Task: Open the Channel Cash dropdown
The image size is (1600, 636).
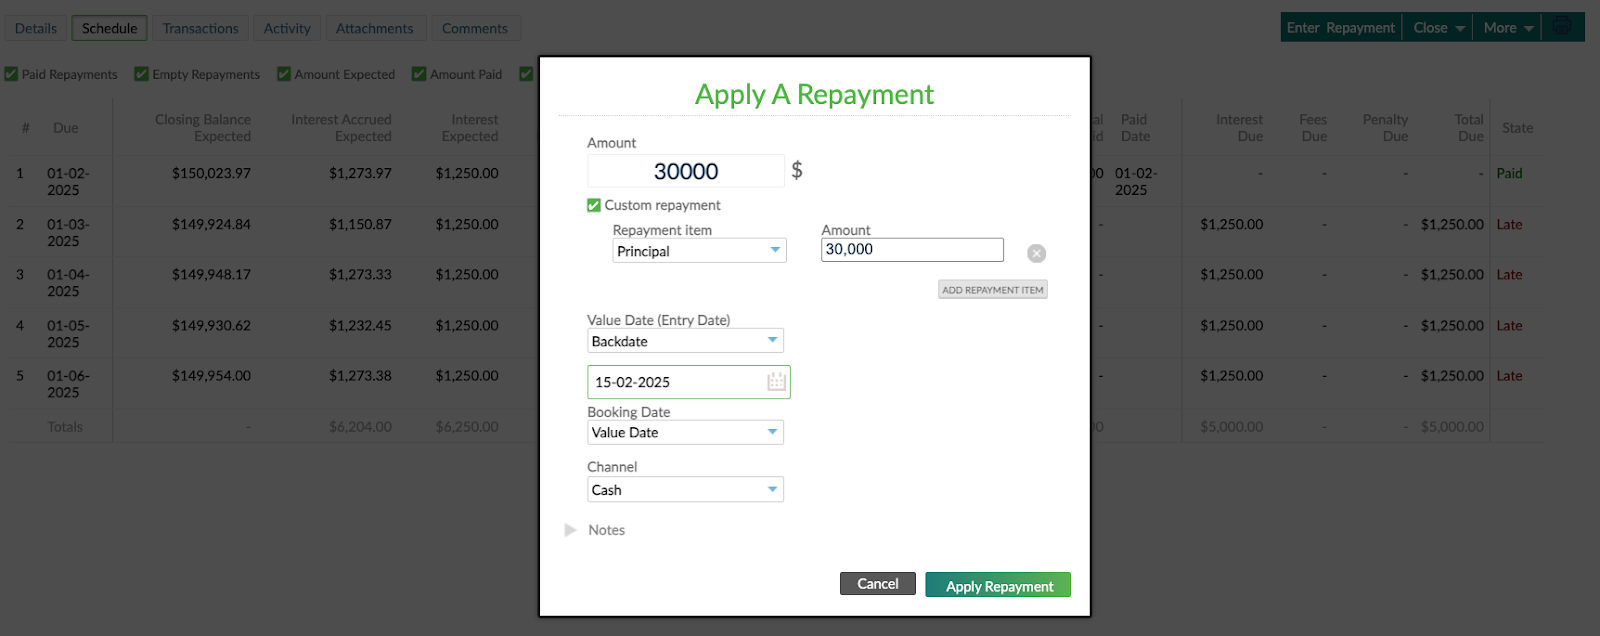Action: (685, 490)
